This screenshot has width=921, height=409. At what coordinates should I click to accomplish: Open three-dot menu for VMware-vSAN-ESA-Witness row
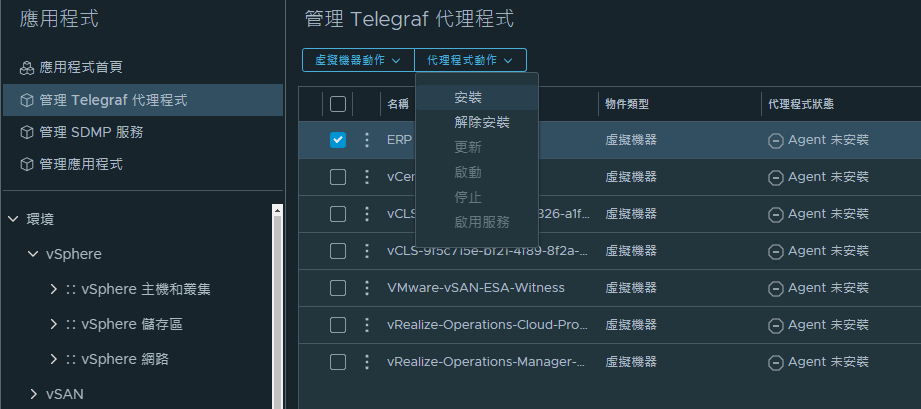367,288
